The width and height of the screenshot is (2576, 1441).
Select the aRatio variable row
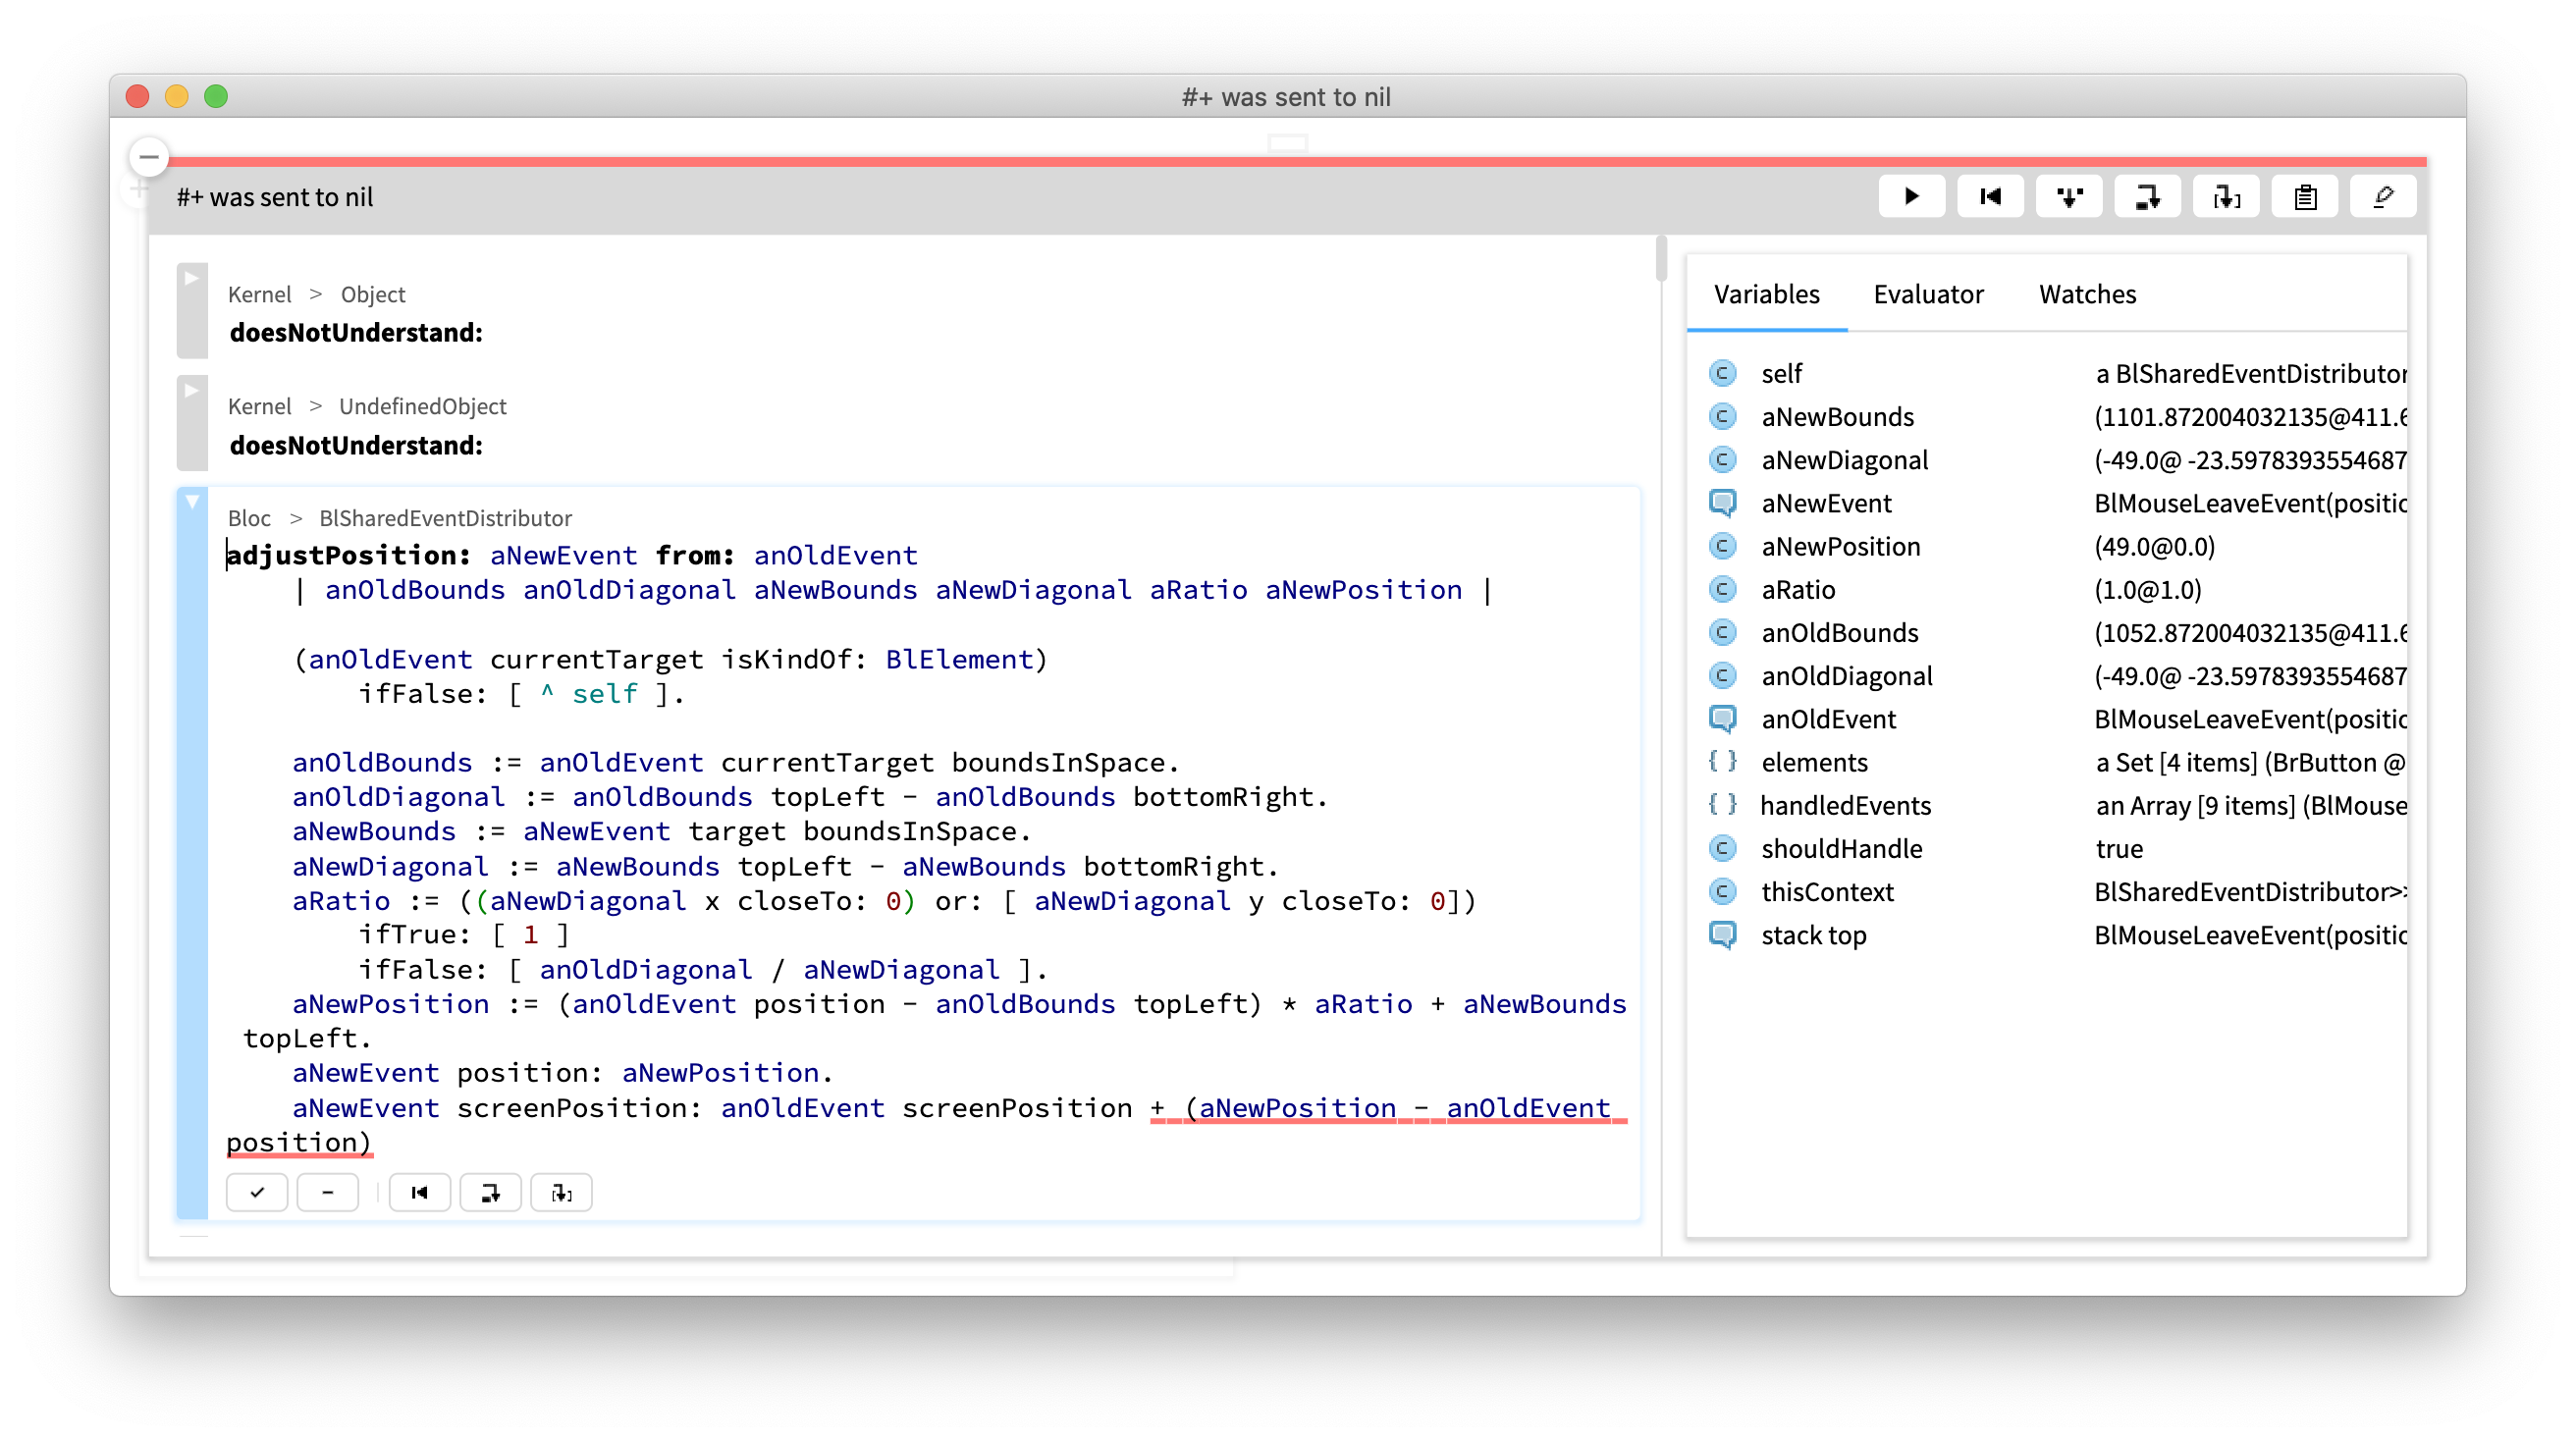[1798, 590]
